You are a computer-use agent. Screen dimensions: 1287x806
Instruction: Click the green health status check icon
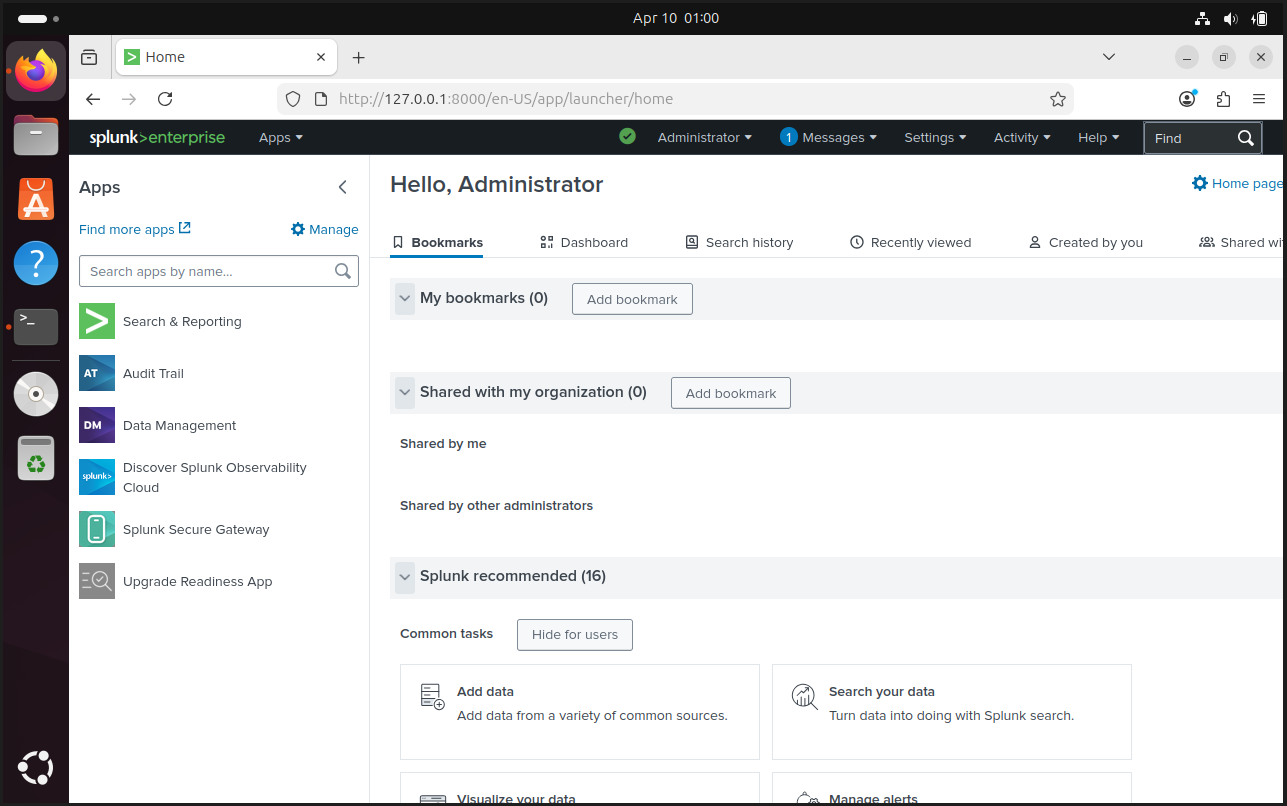click(x=627, y=137)
